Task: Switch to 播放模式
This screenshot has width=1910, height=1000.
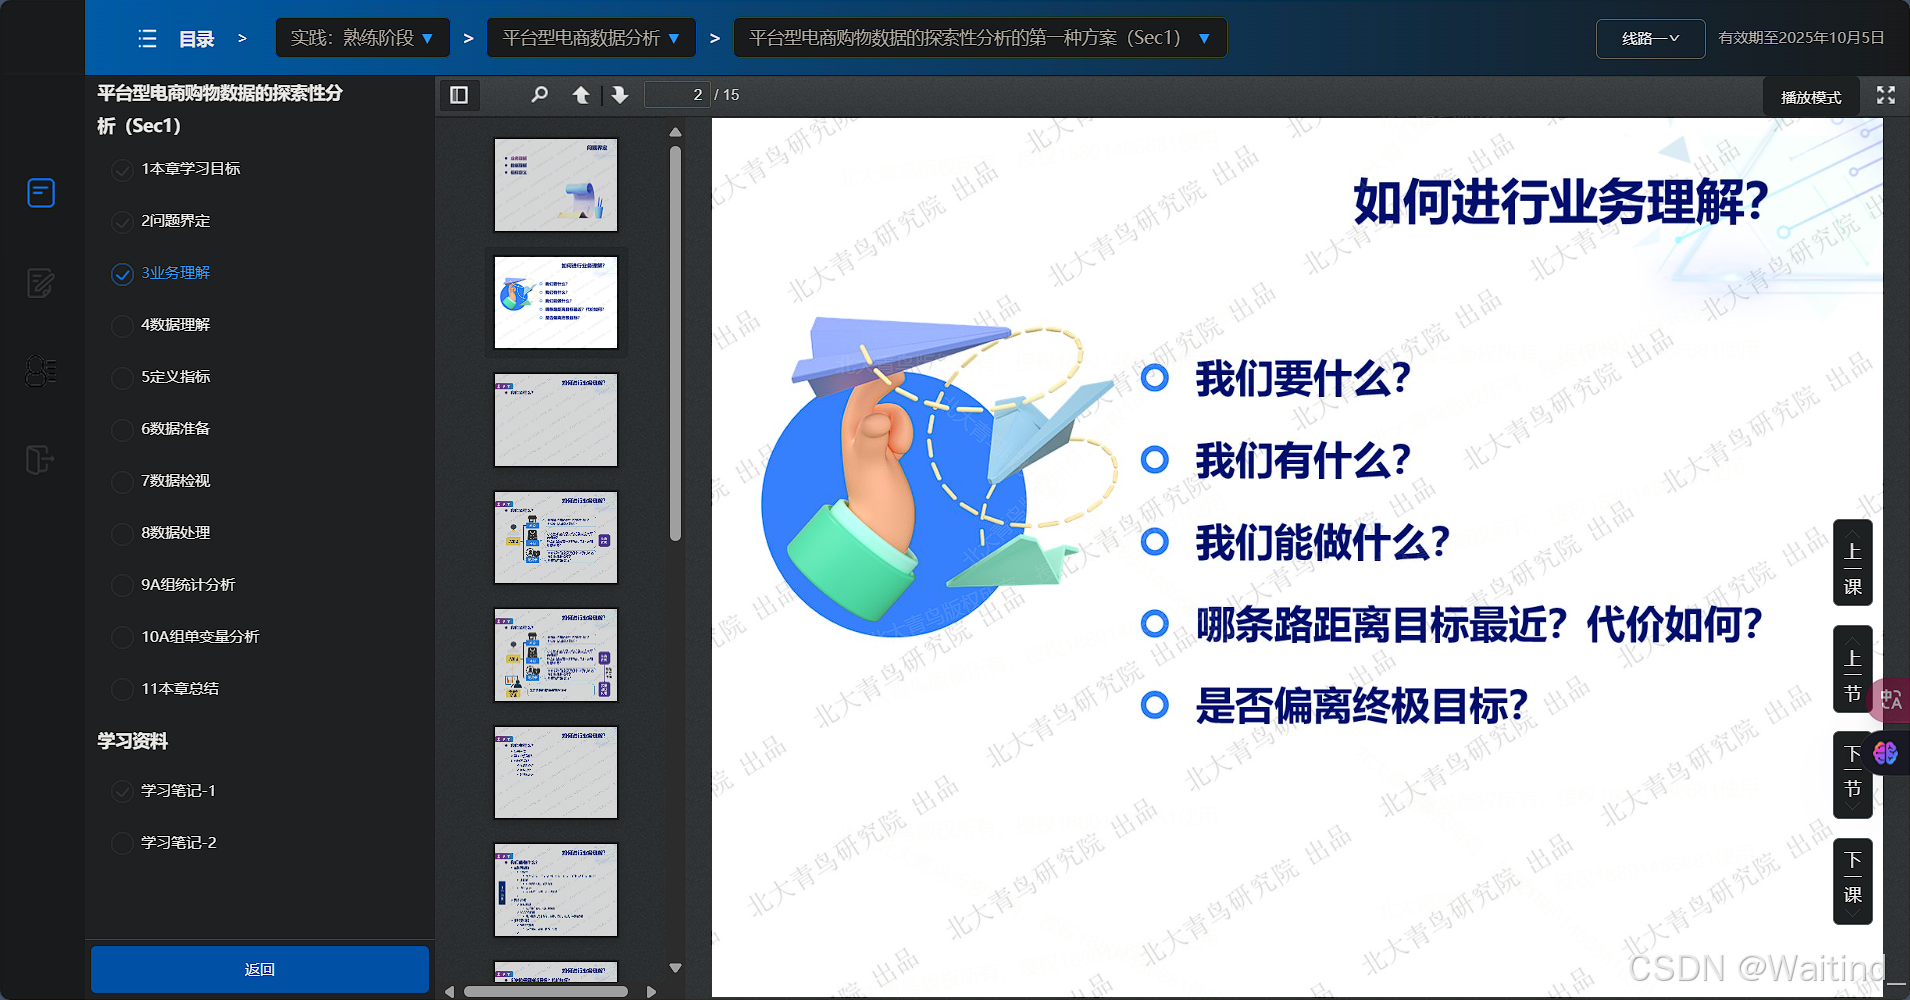Action: click(x=1811, y=97)
